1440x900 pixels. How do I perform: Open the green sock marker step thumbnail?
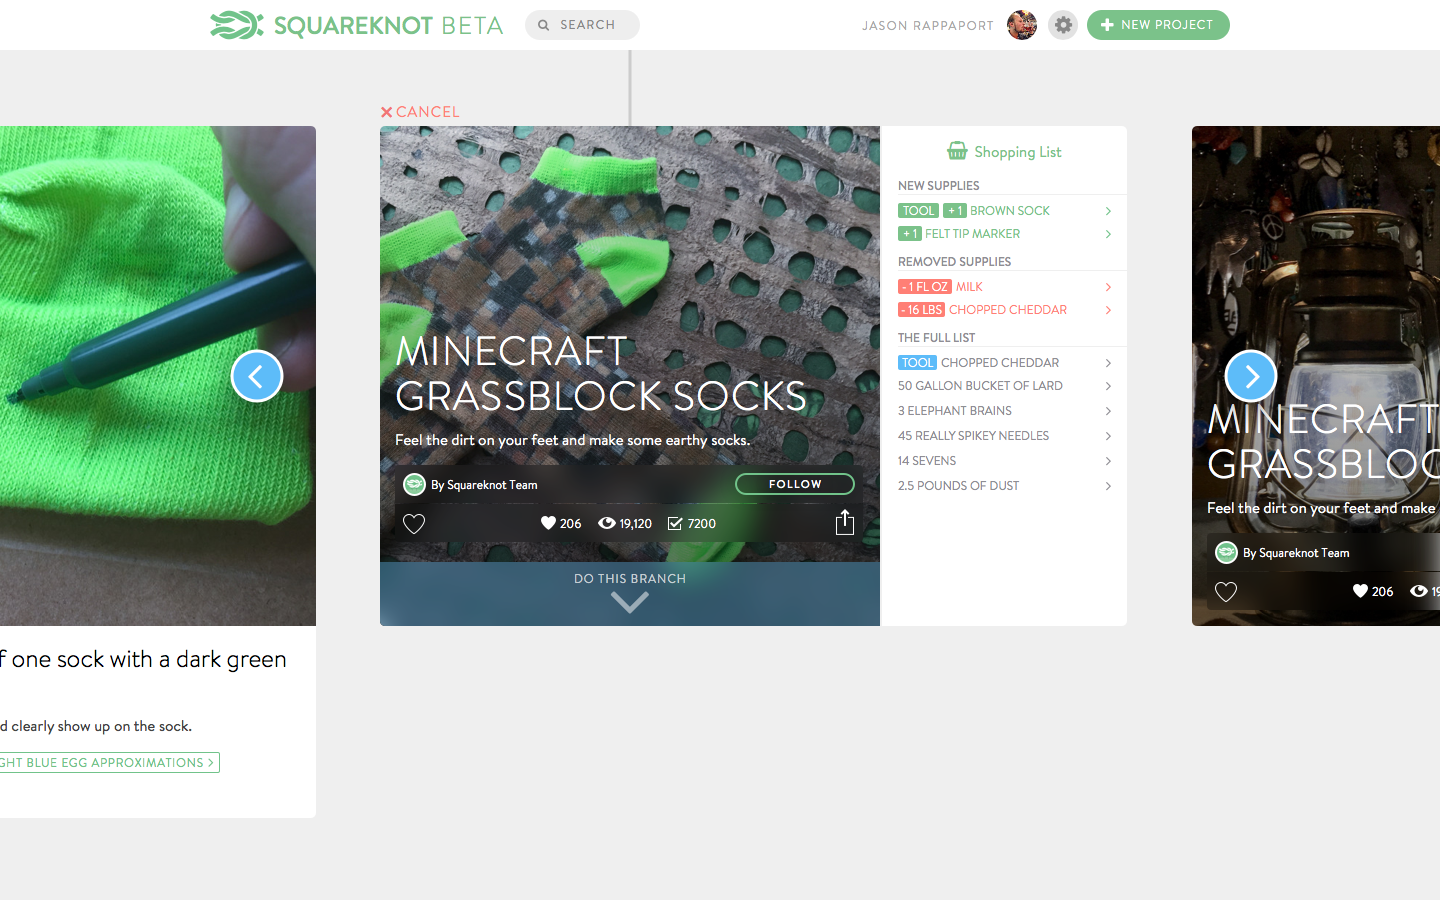point(158,376)
